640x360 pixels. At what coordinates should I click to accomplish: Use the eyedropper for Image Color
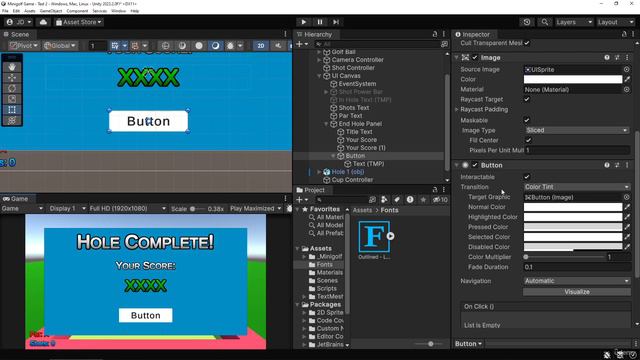point(627,79)
